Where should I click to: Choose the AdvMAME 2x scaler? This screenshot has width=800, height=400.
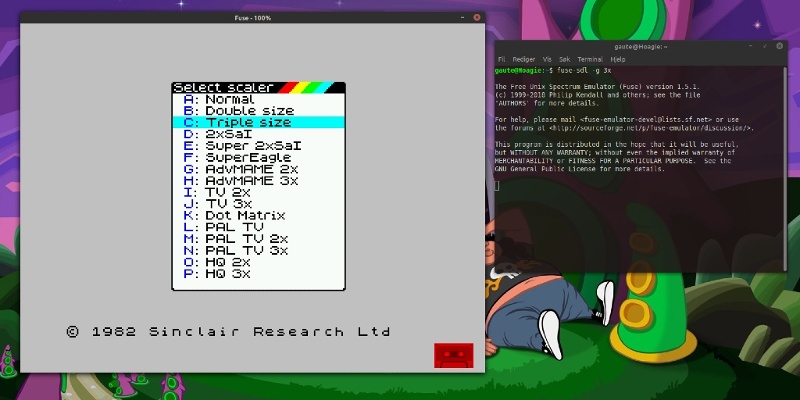click(259, 169)
